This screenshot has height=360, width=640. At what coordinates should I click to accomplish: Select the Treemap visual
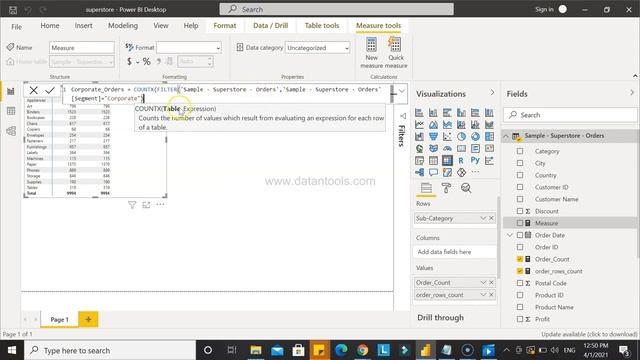(x=489, y=136)
